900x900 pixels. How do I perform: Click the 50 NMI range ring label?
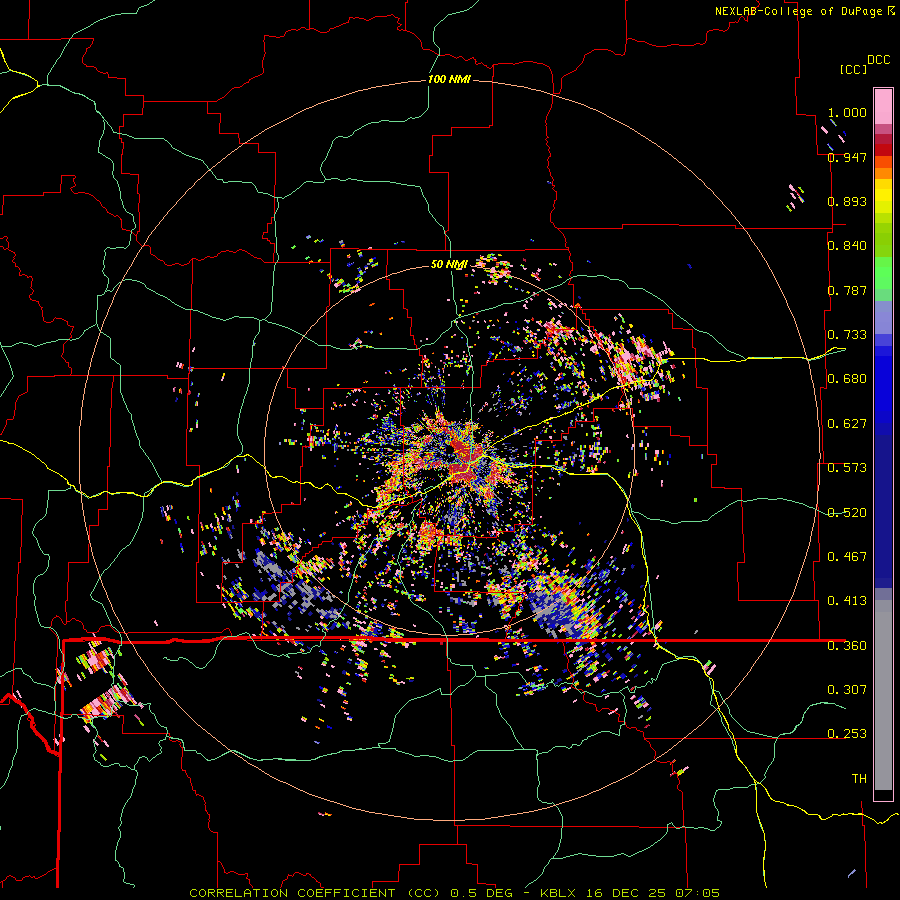(449, 265)
